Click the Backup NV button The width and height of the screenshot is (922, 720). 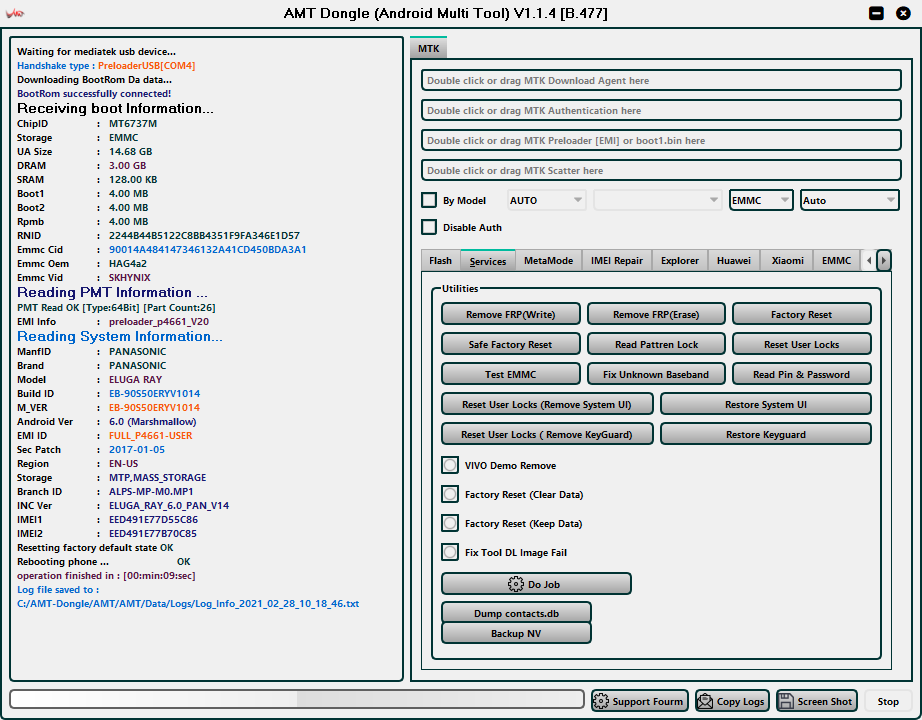coord(516,633)
